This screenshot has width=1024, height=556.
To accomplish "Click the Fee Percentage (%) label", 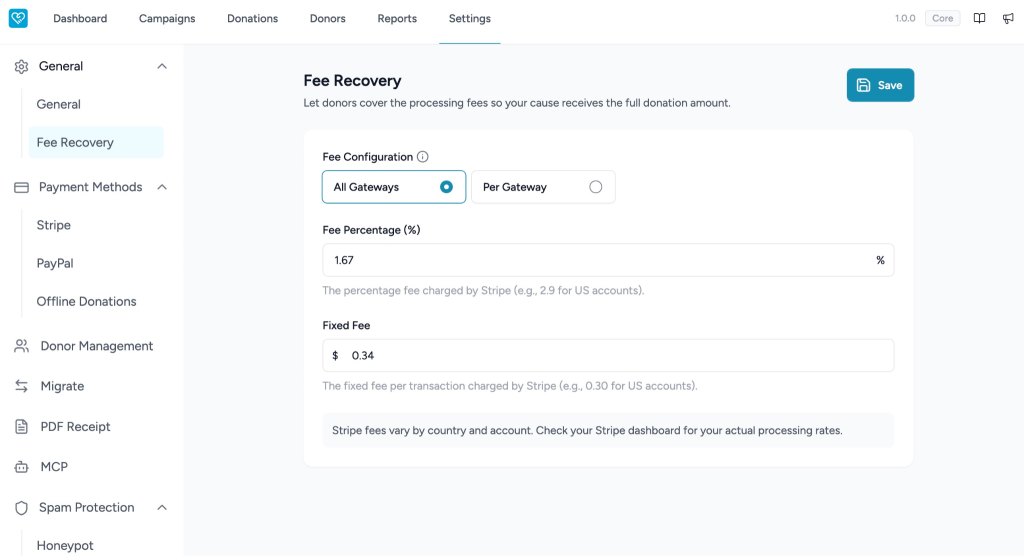I will [372, 230].
